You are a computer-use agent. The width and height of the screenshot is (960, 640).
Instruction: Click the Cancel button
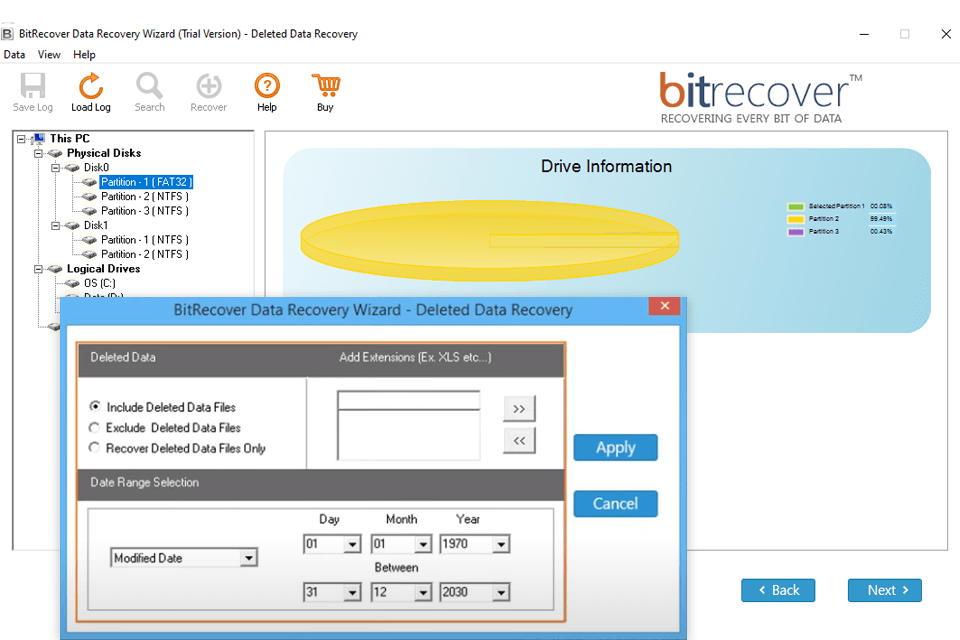[x=615, y=503]
